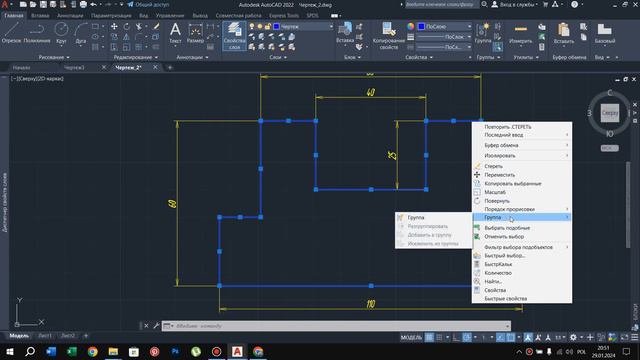This screenshot has height=360, width=640.
Task: Open Свойства слоя layer properties
Action: click(234, 36)
